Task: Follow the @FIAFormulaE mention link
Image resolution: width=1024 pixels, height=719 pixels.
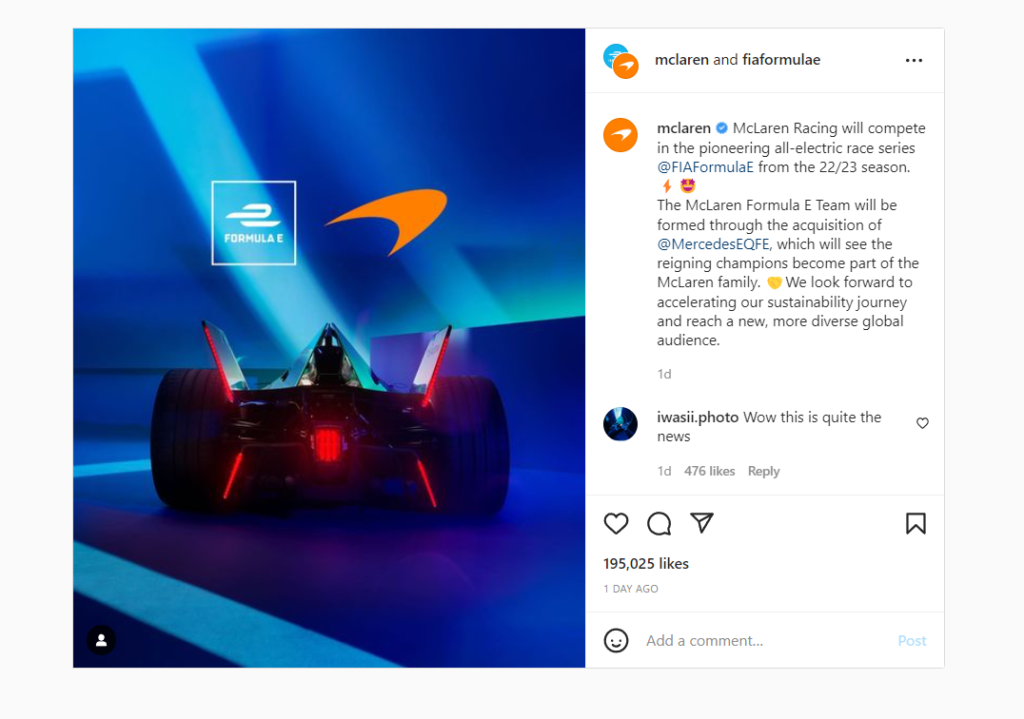Action: [x=705, y=167]
